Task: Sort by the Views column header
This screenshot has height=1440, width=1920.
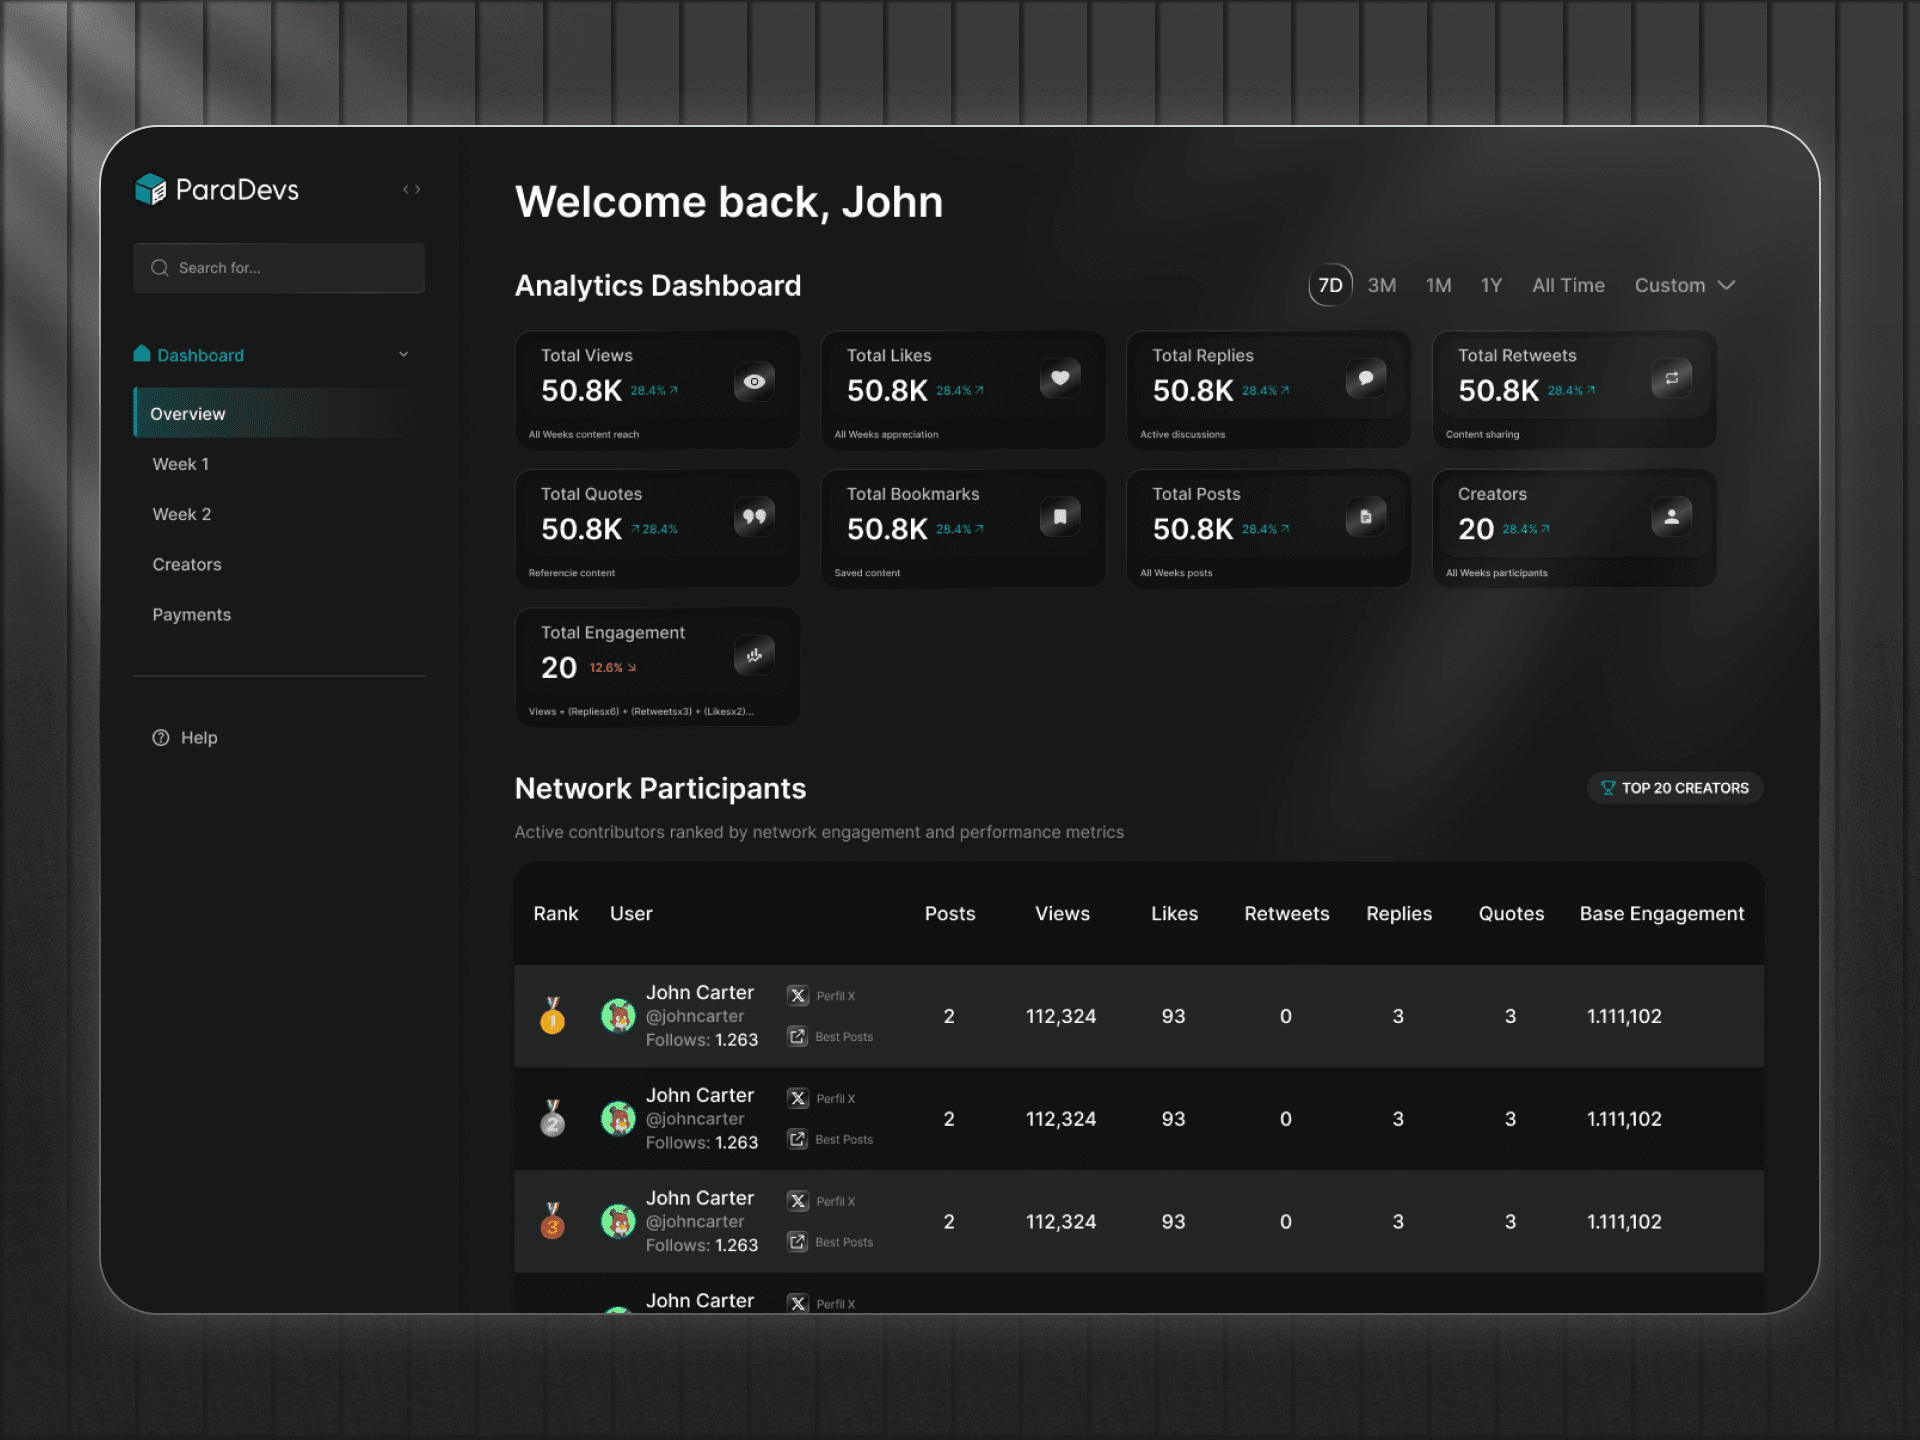Action: coord(1062,913)
